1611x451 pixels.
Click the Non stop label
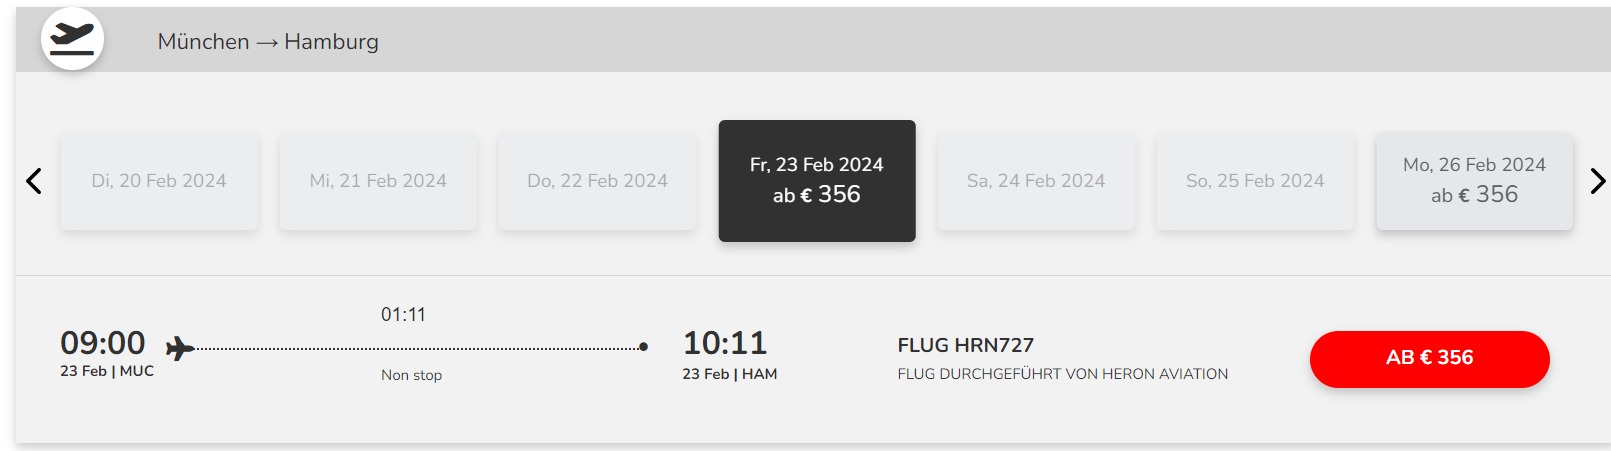[411, 375]
